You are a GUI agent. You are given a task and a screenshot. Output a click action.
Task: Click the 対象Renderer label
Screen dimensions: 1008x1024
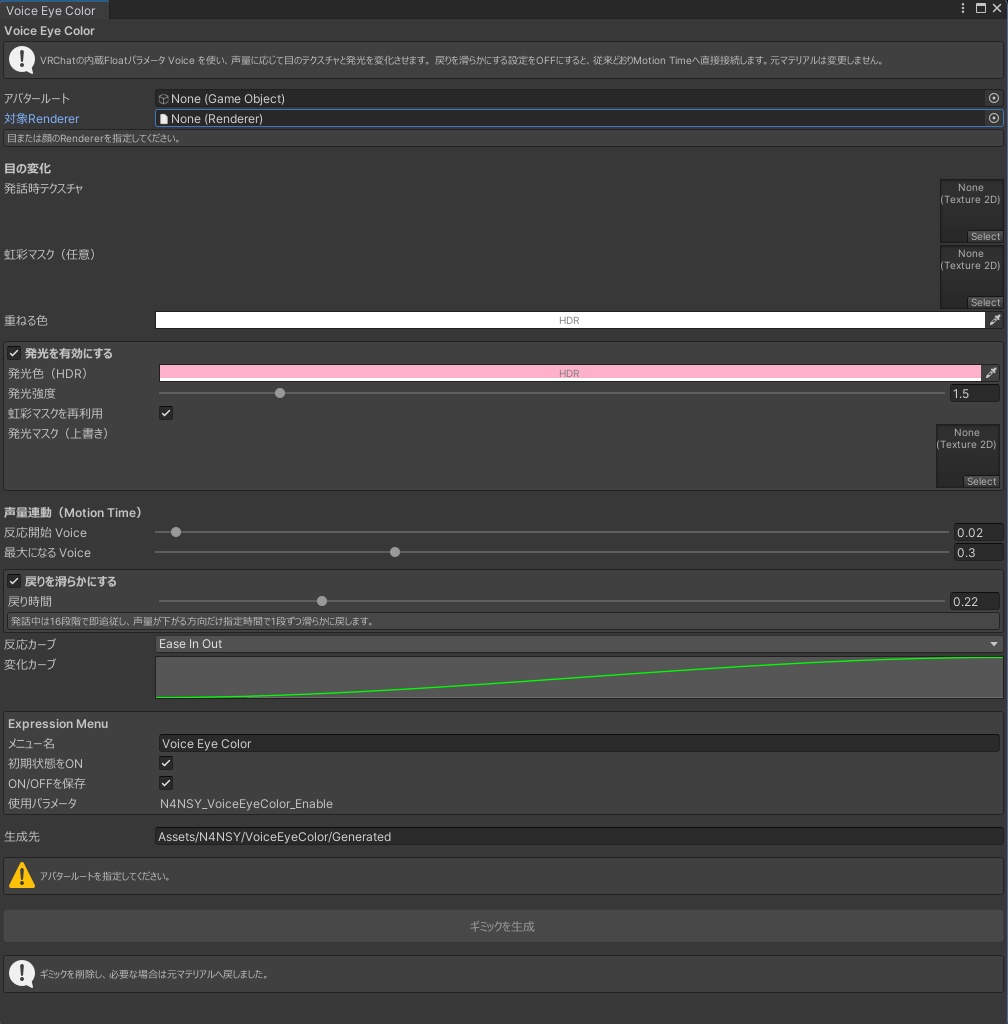coord(42,119)
